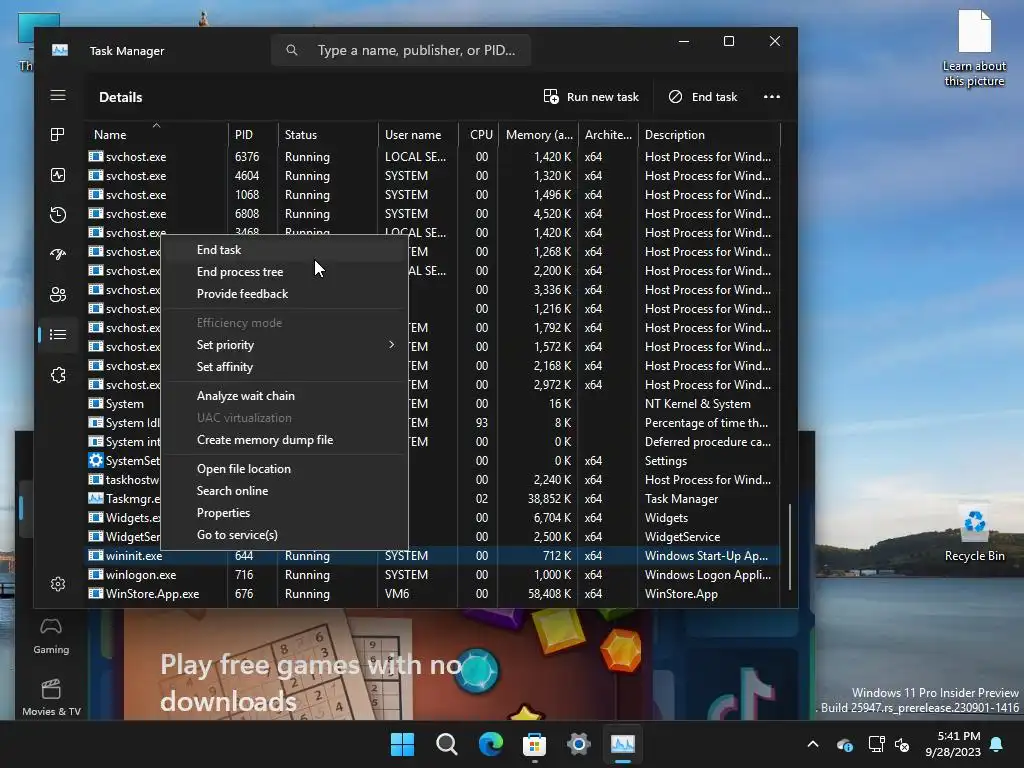Select svchost.exe with PID 6376
This screenshot has width=1024, height=768.
tap(433, 157)
